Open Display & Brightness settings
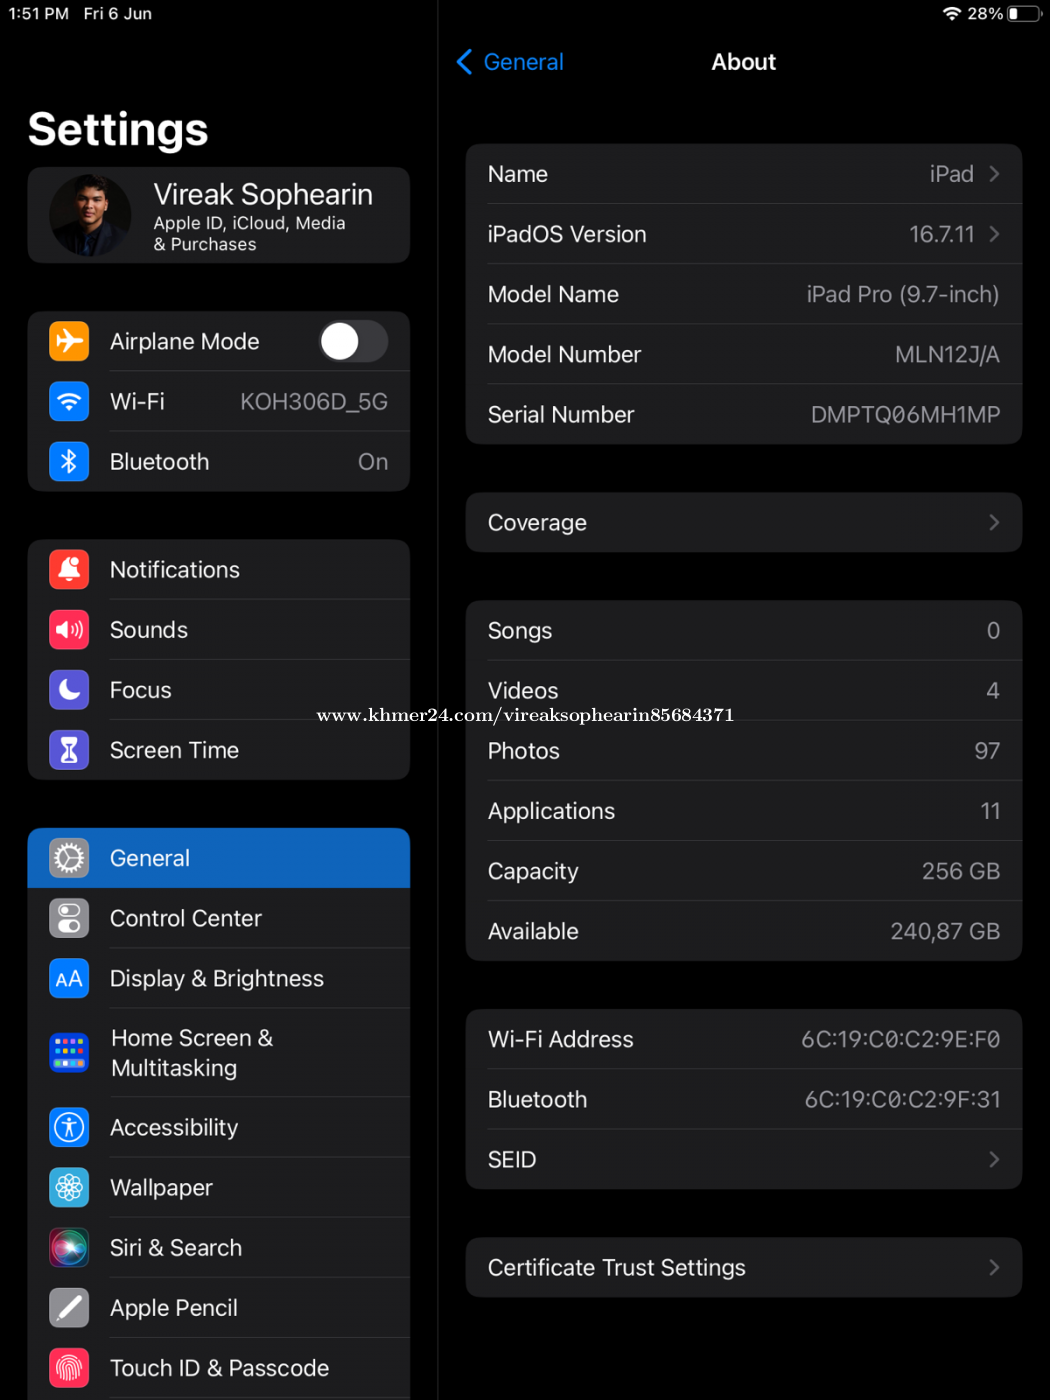The image size is (1050, 1400). (x=219, y=977)
